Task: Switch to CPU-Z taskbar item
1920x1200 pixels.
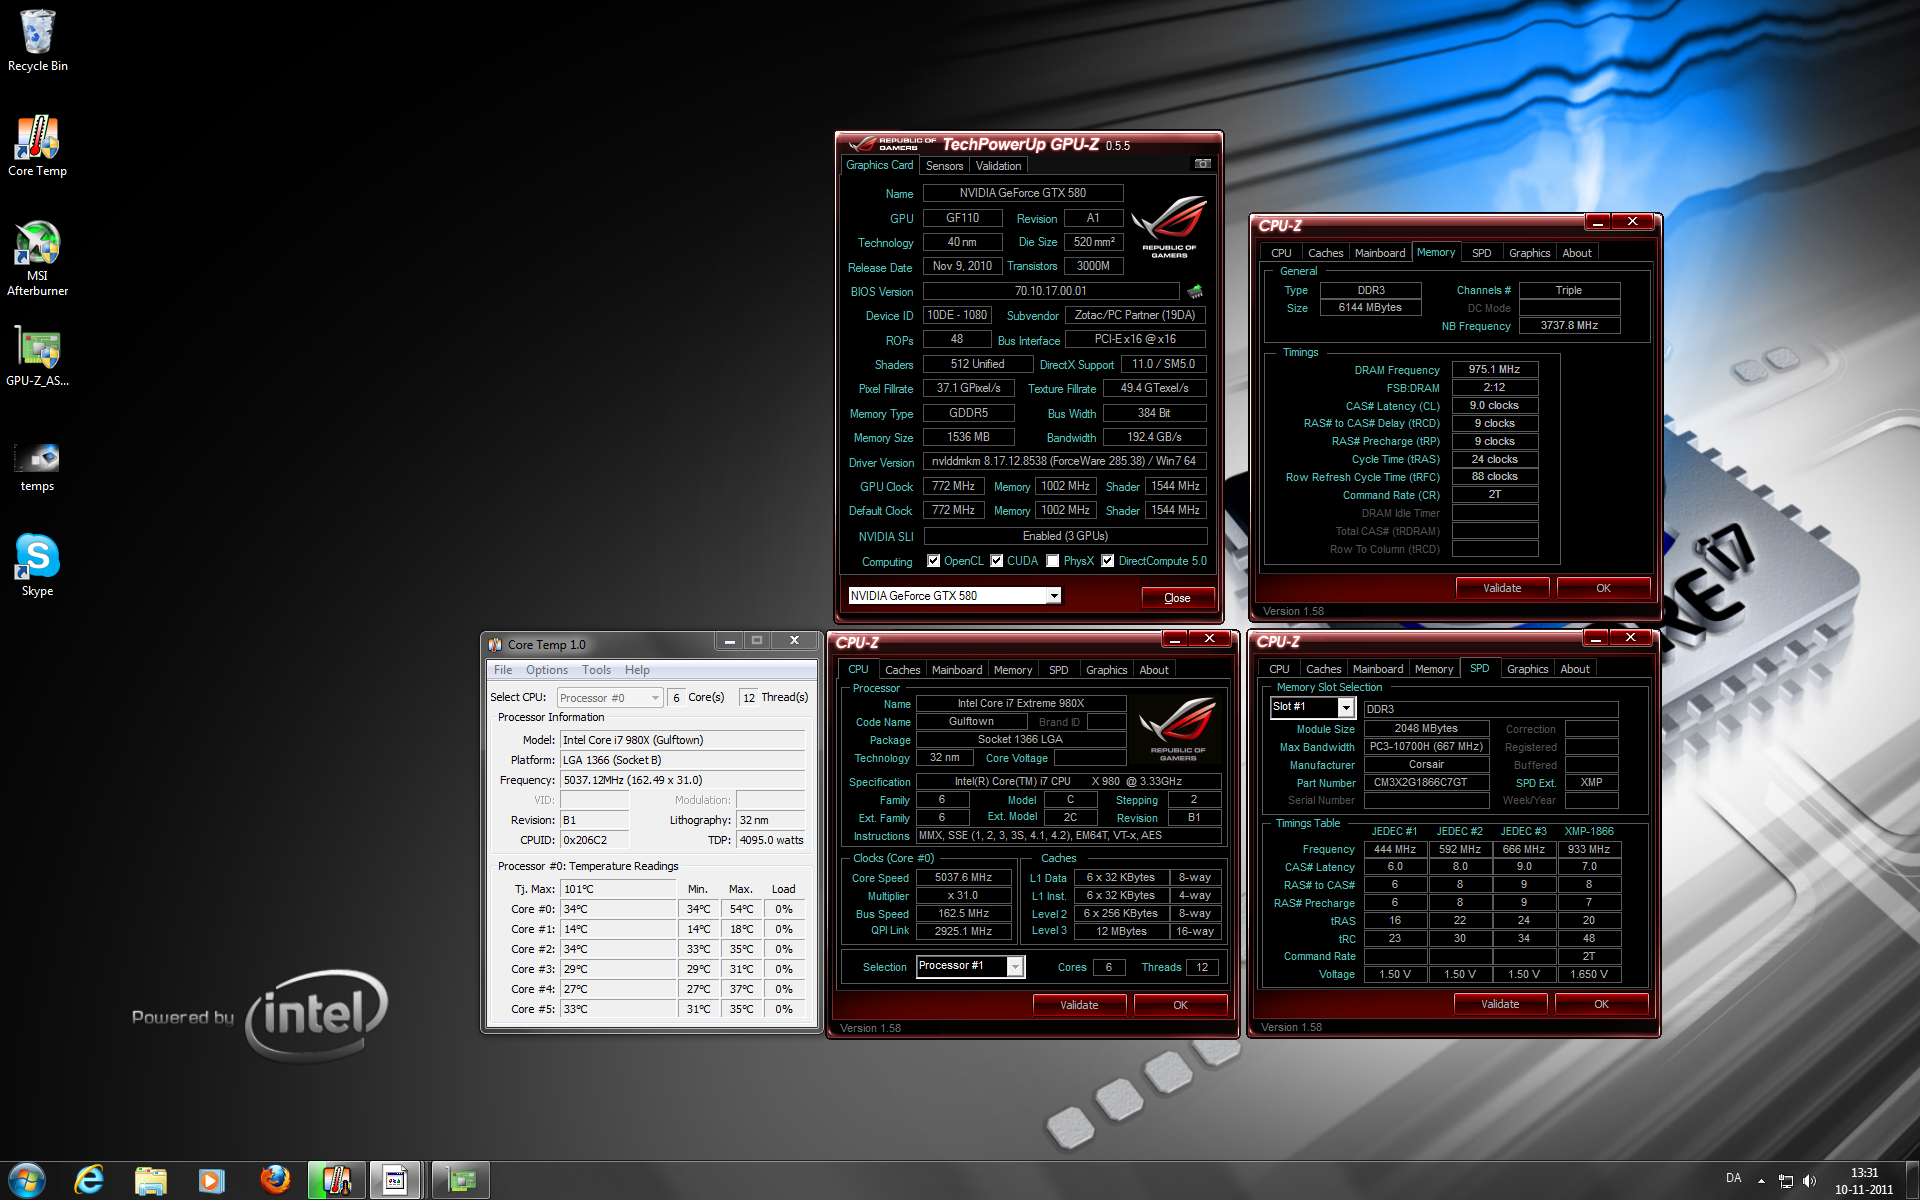Action: pyautogui.click(x=396, y=1180)
